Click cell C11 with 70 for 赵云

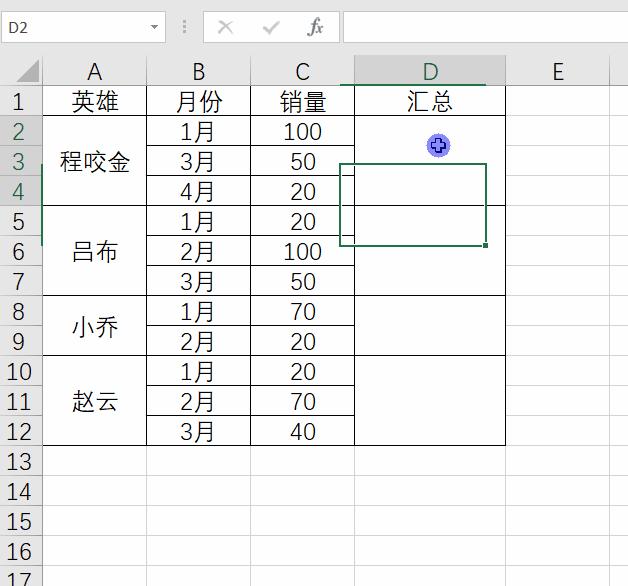(302, 401)
